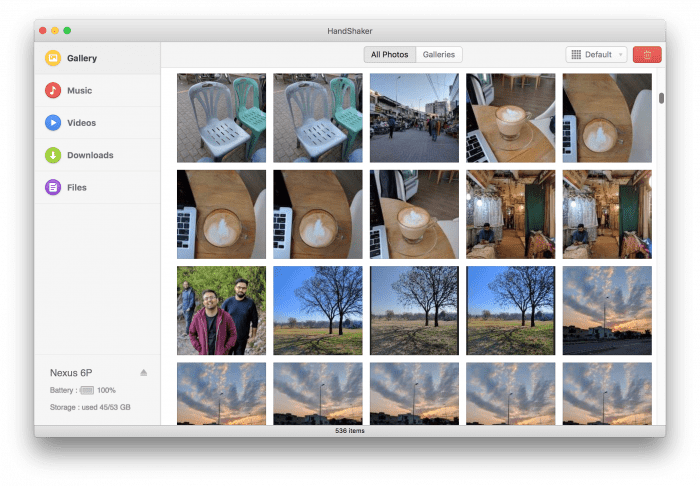Delete using the red trash button
Viewport: 700px width, 486px height.
[647, 55]
